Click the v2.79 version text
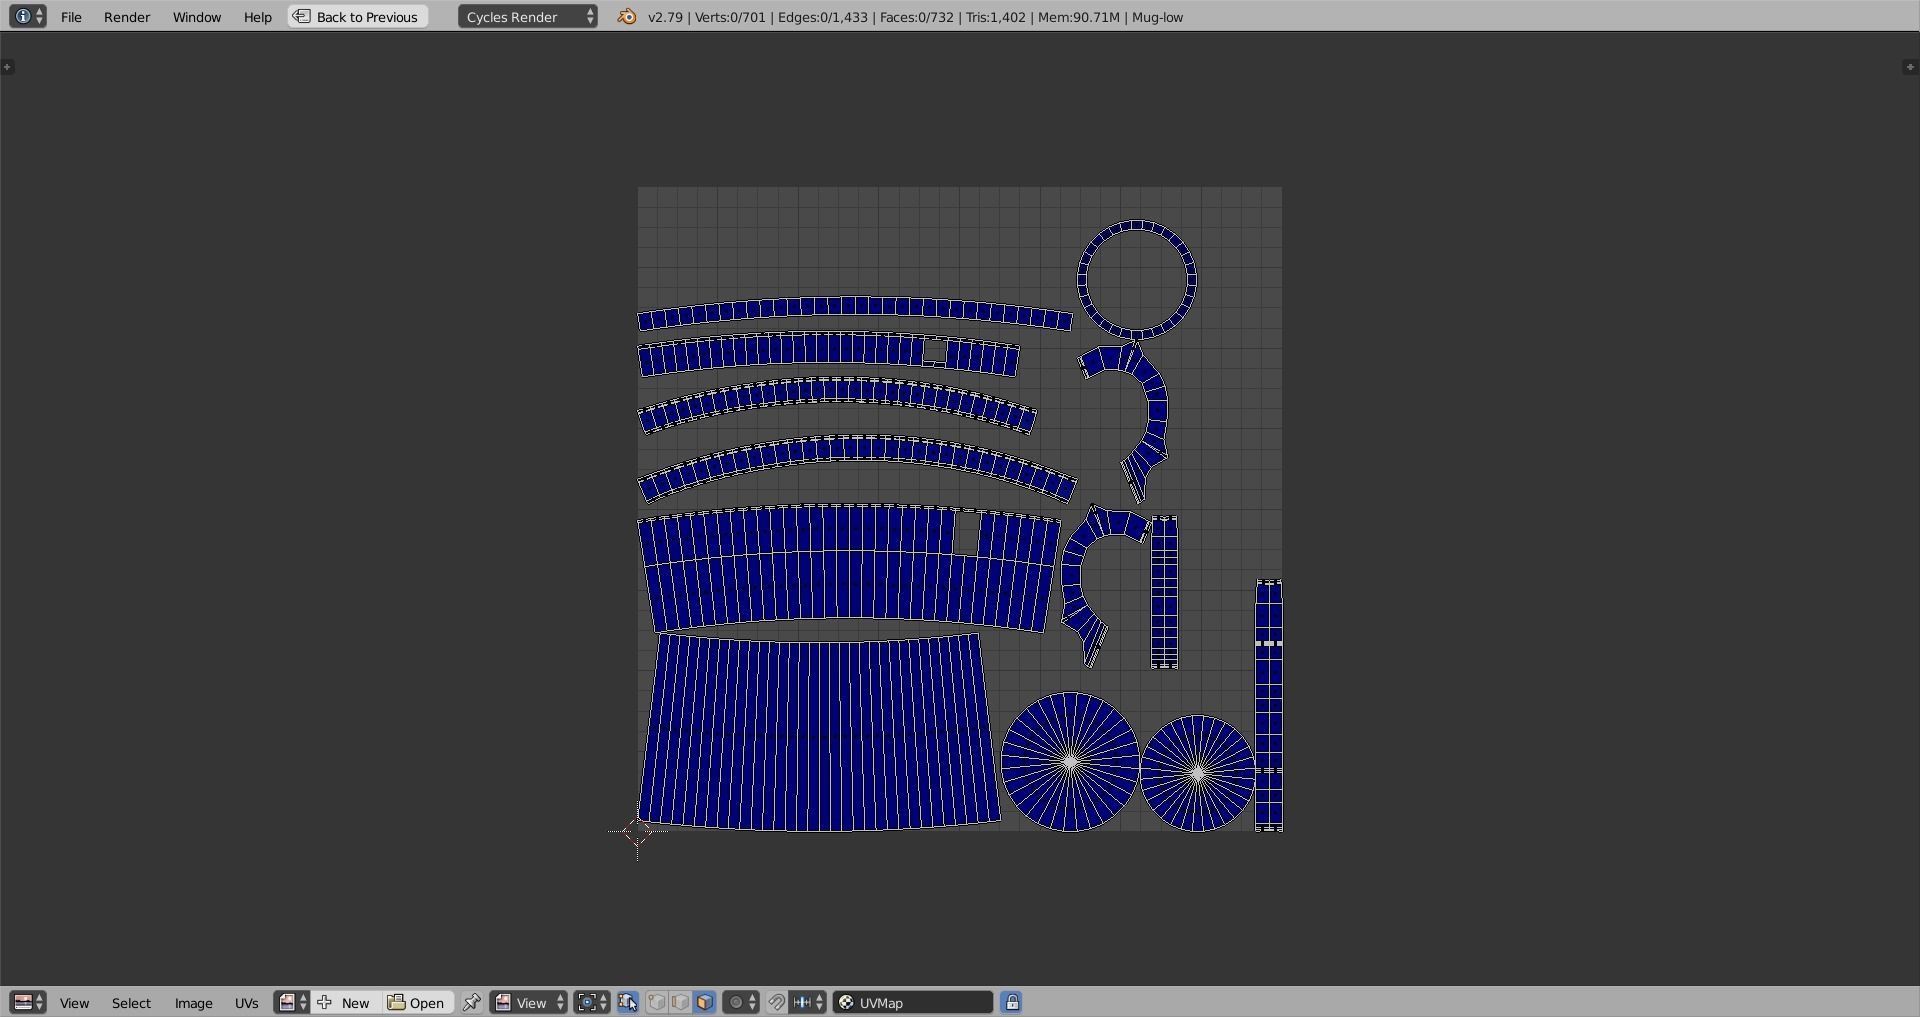Image resolution: width=1920 pixels, height=1017 pixels. pyautogui.click(x=665, y=17)
